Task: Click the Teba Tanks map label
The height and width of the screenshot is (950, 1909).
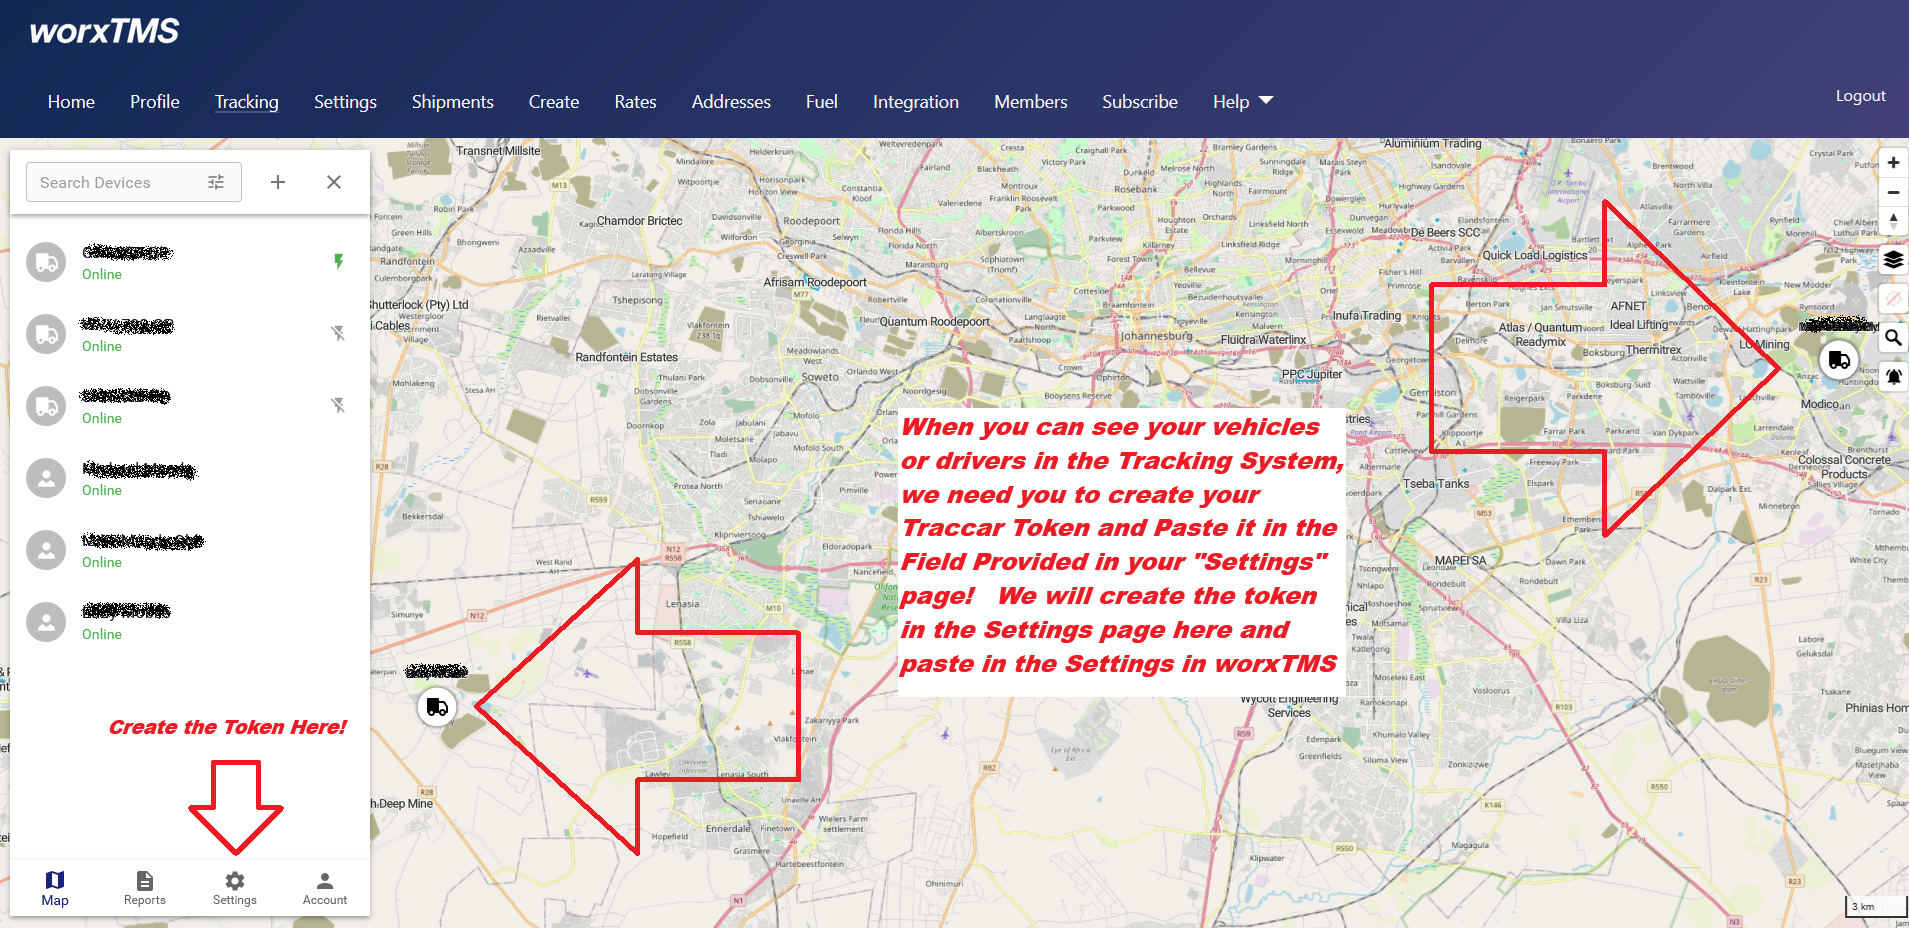Action: click(x=1436, y=484)
